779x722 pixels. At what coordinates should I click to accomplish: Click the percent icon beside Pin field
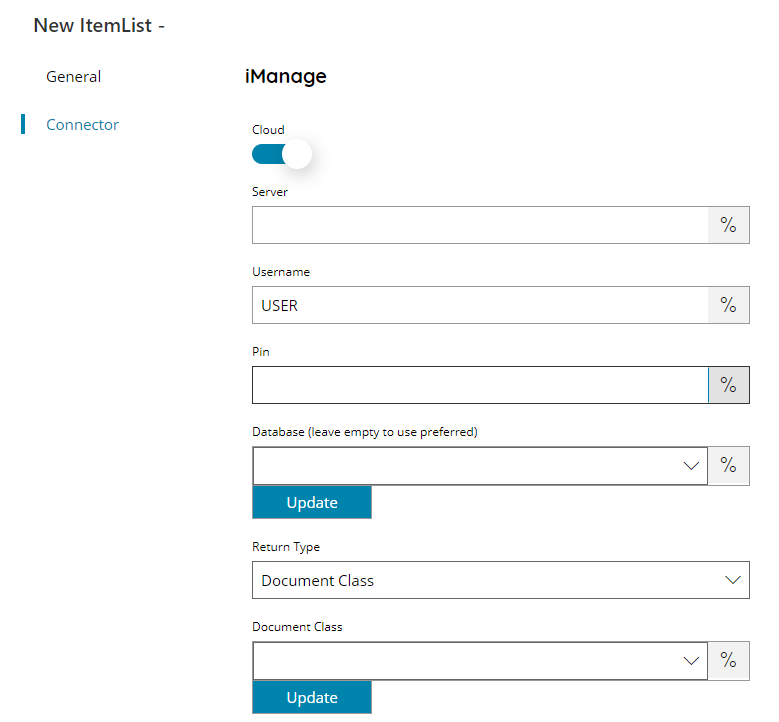coord(728,385)
